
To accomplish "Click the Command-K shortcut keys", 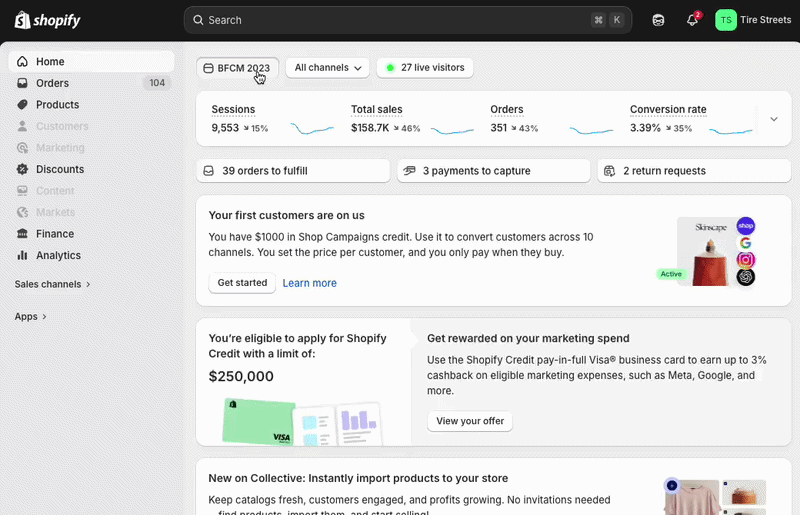I will click(x=608, y=20).
